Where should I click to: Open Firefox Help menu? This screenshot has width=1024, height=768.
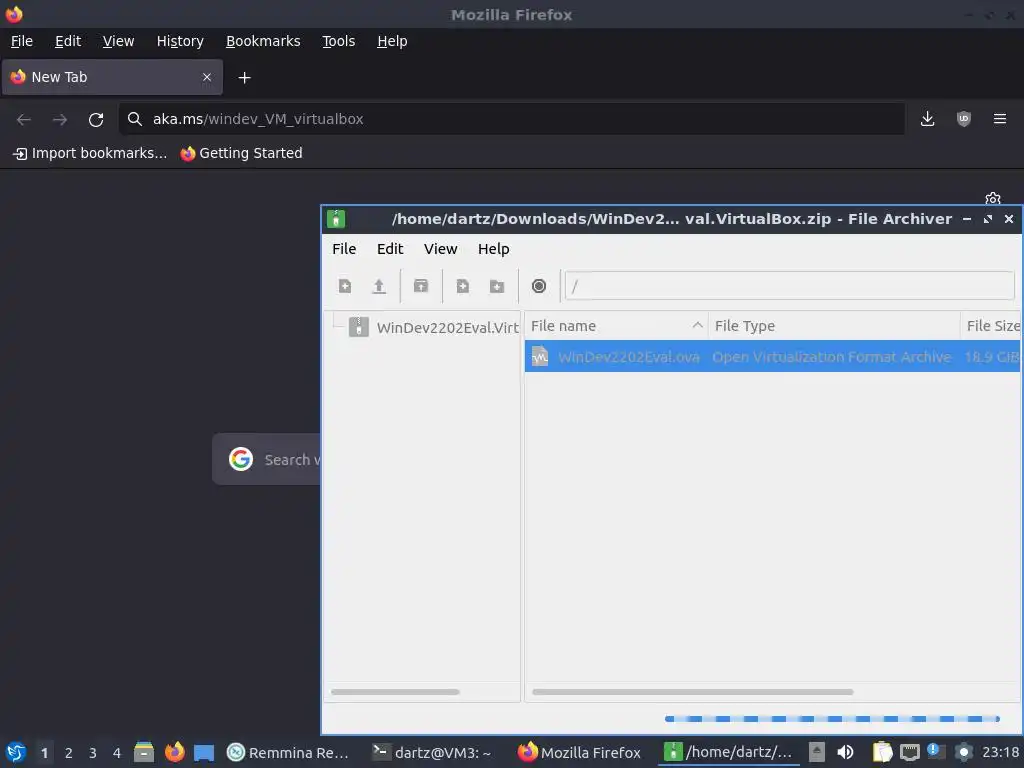tap(392, 41)
